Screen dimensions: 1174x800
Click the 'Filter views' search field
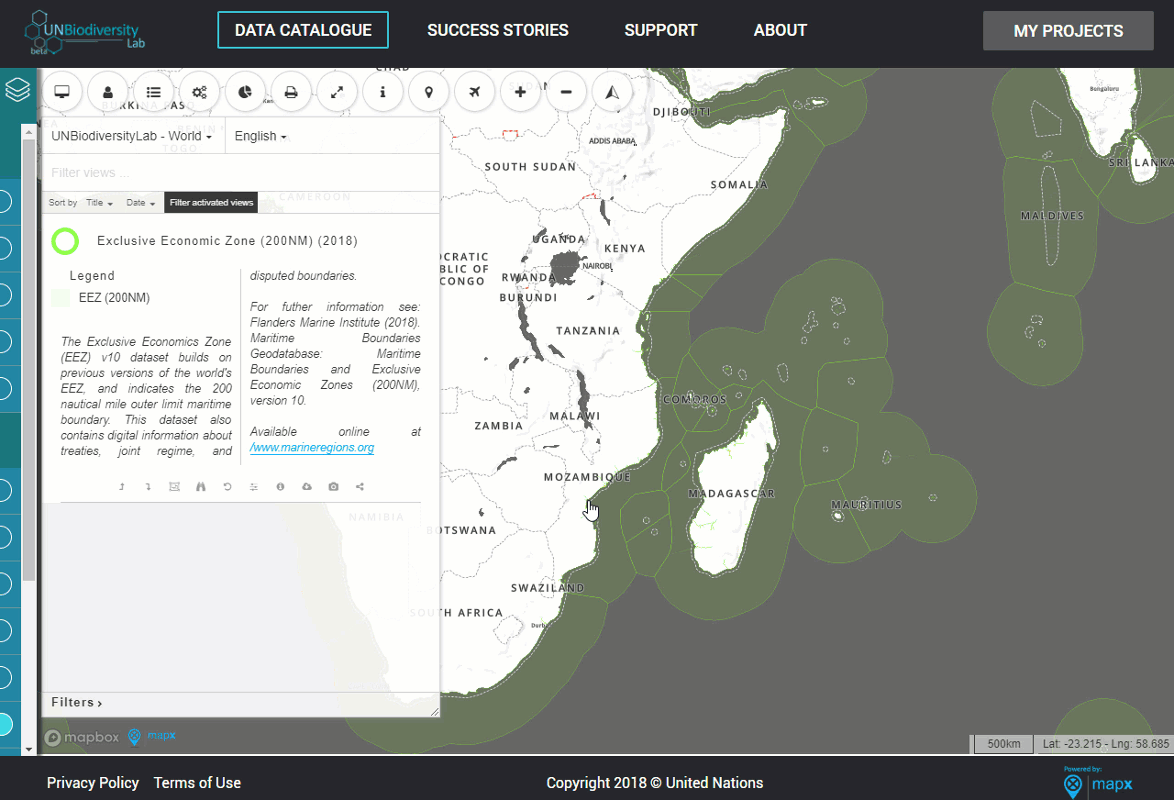click(x=240, y=173)
